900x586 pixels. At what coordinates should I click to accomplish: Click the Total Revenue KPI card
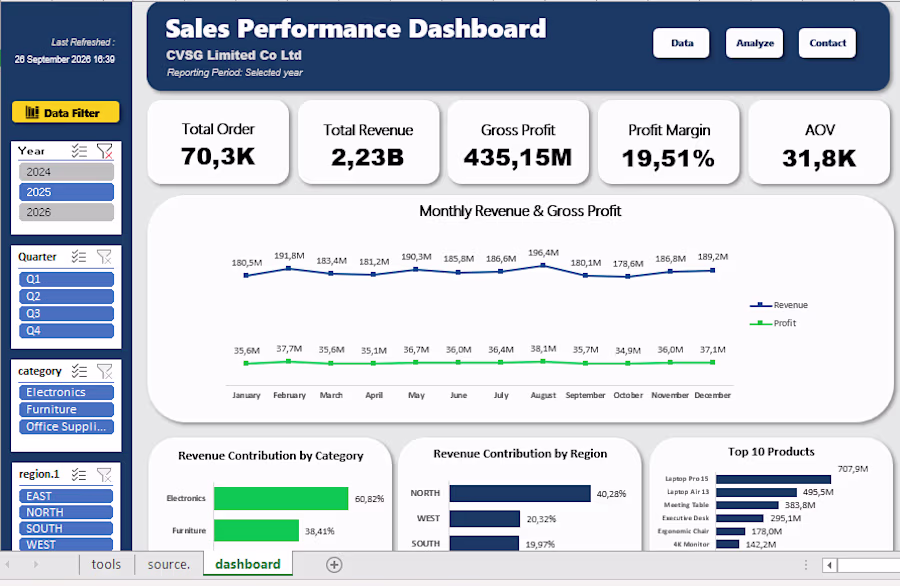(x=368, y=143)
